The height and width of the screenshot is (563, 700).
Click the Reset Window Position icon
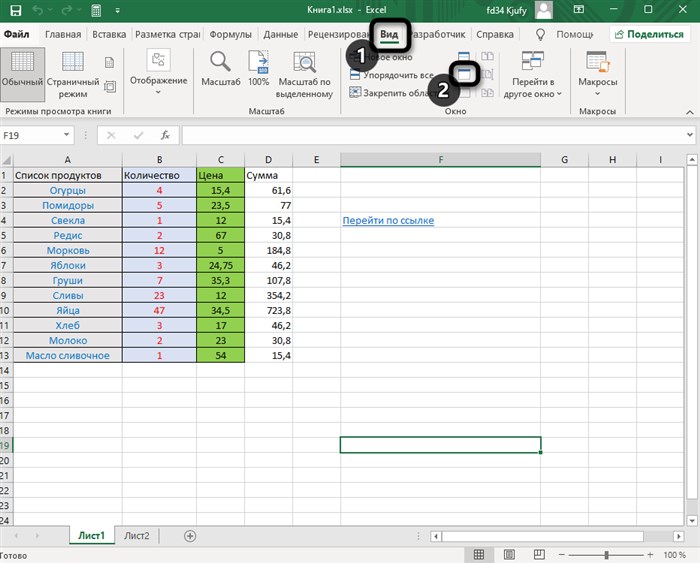tap(488, 92)
